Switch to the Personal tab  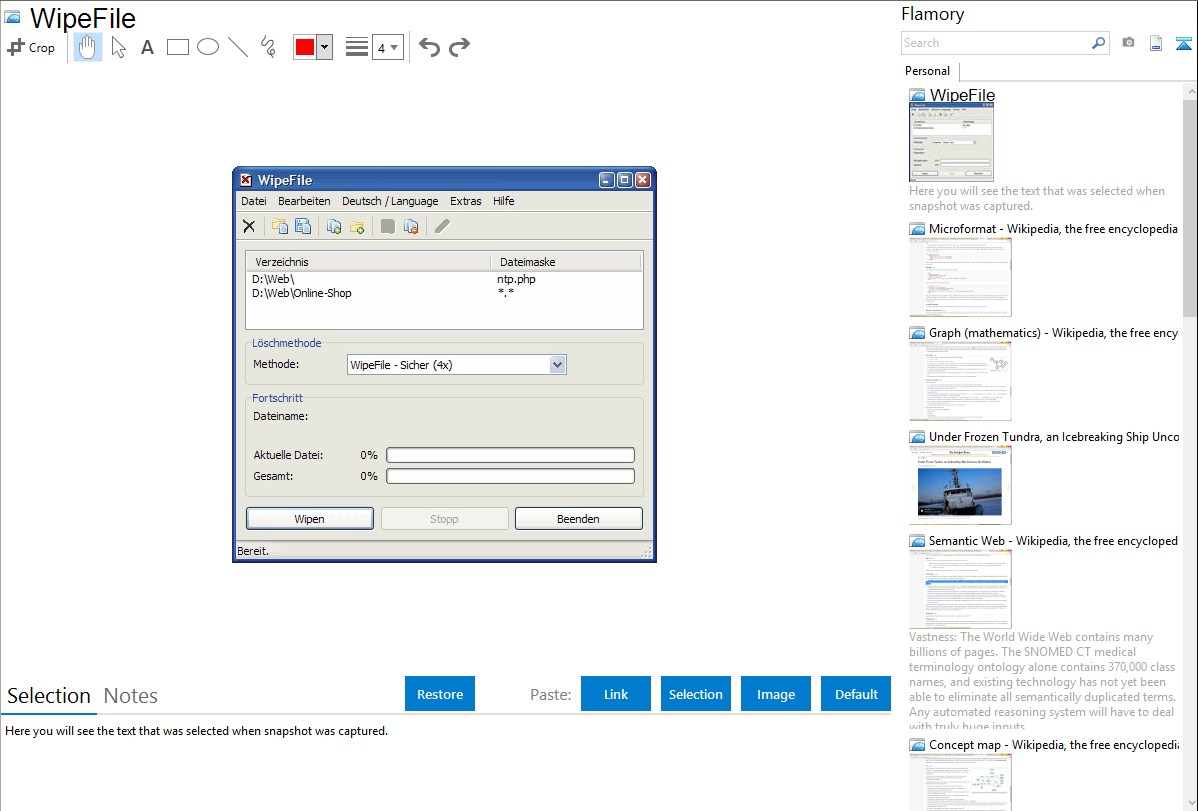928,71
